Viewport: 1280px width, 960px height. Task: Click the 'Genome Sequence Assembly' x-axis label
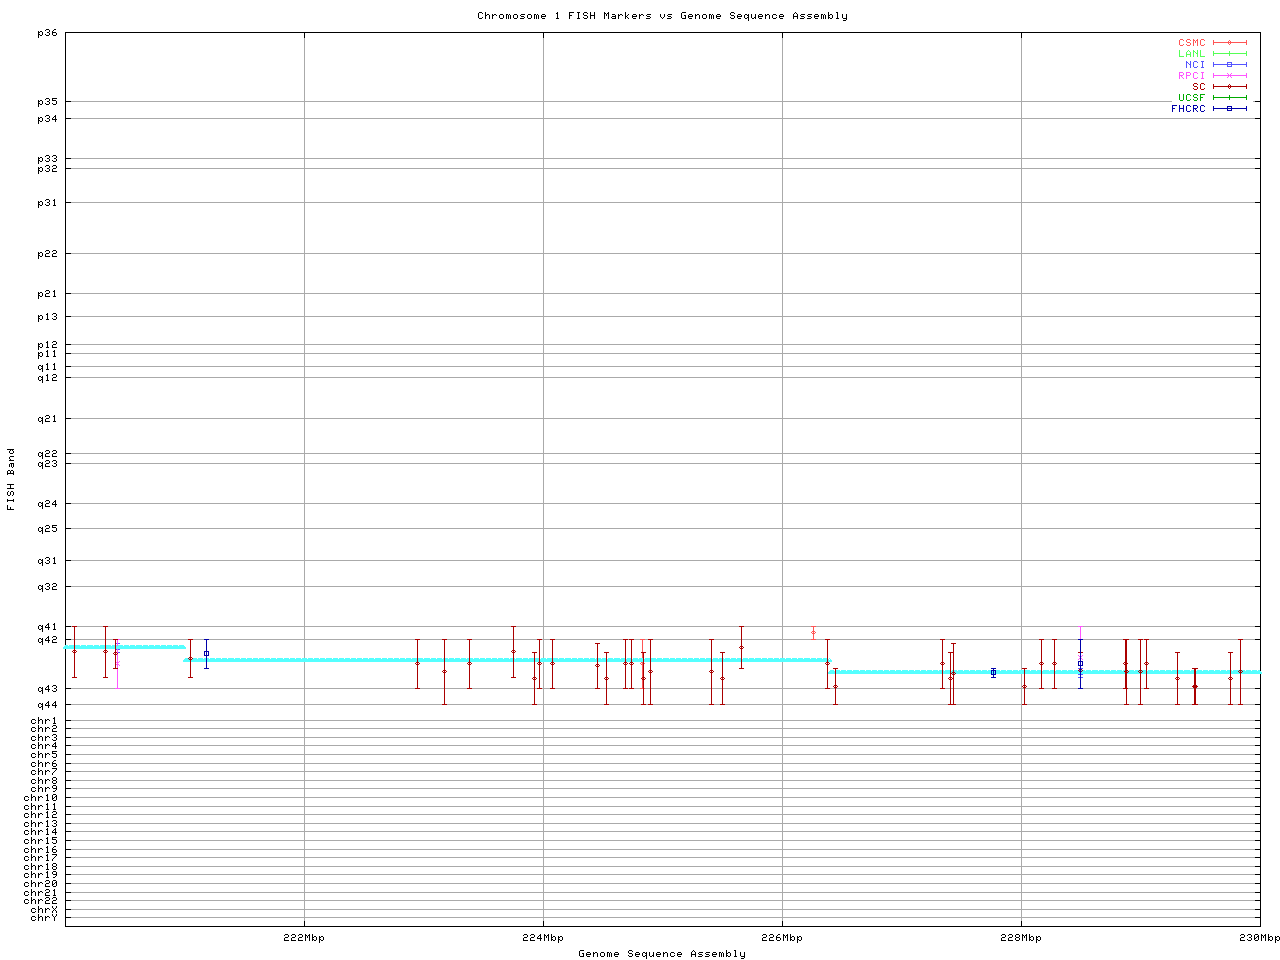point(662,954)
